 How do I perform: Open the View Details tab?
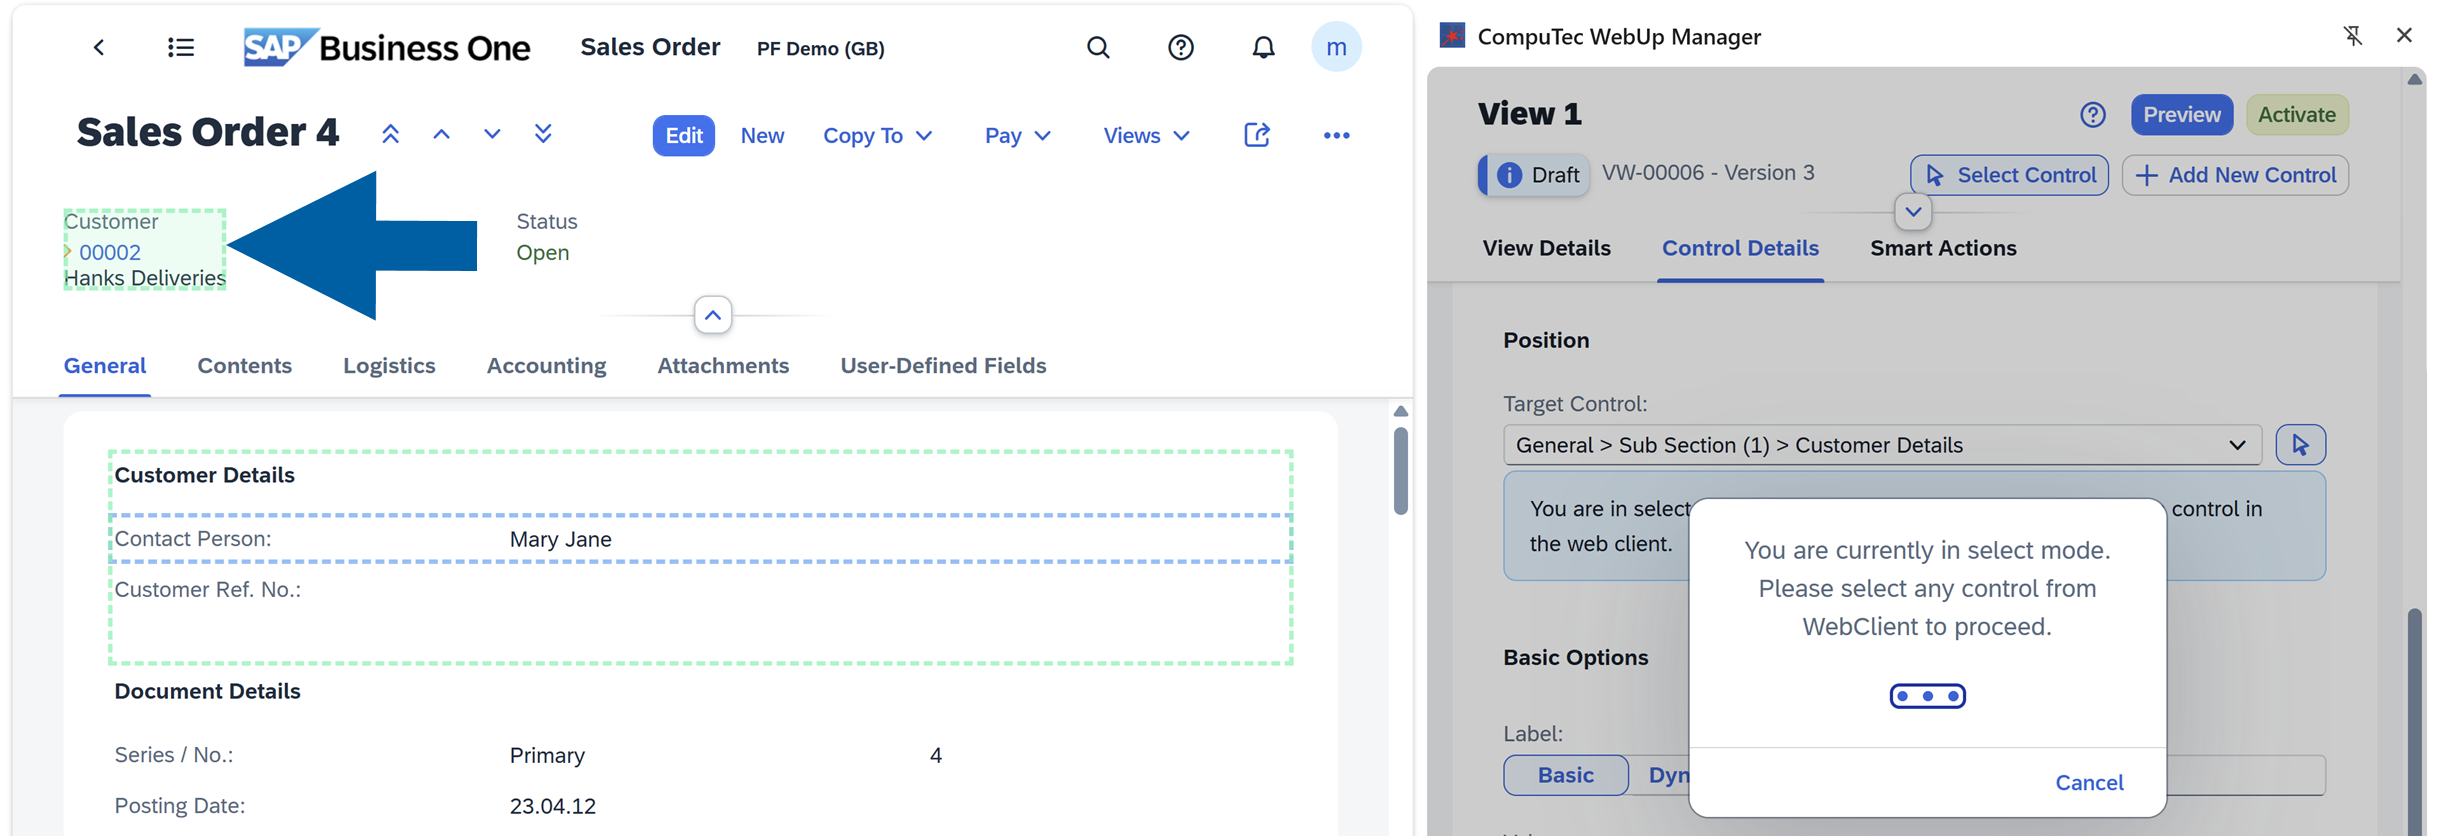[1546, 248]
